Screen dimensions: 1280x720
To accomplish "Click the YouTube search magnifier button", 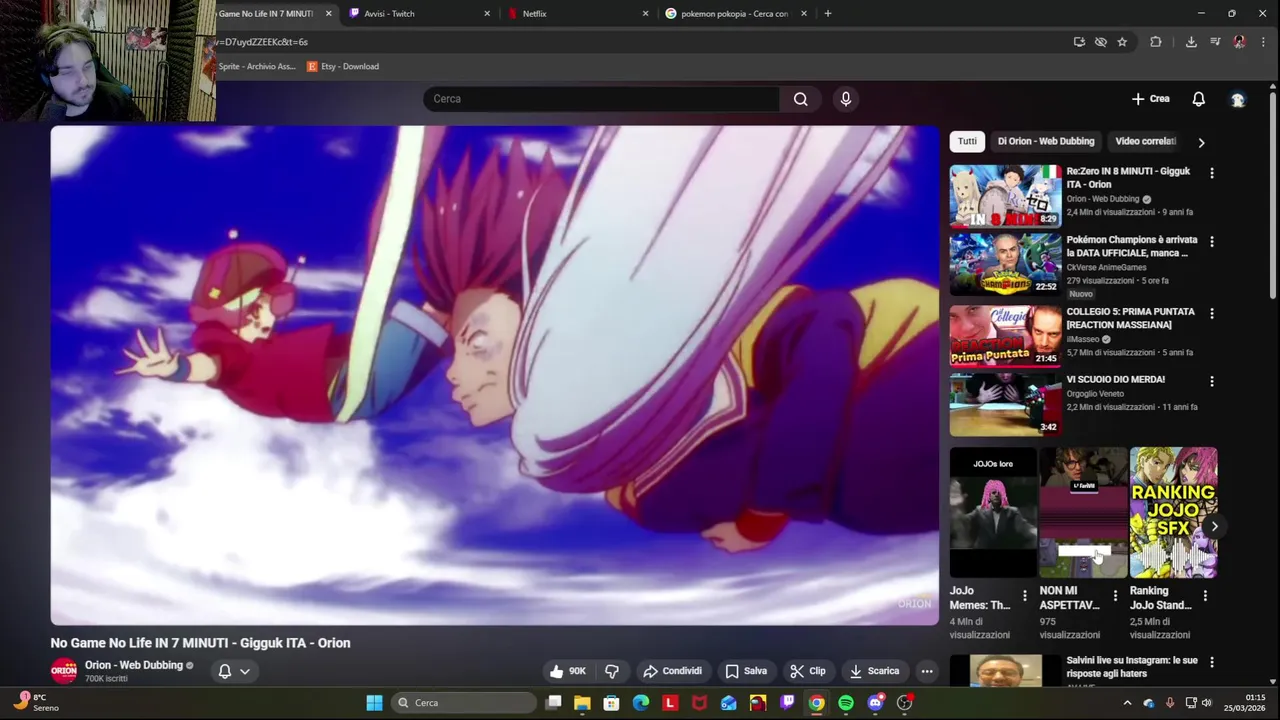I will pyautogui.click(x=800, y=99).
